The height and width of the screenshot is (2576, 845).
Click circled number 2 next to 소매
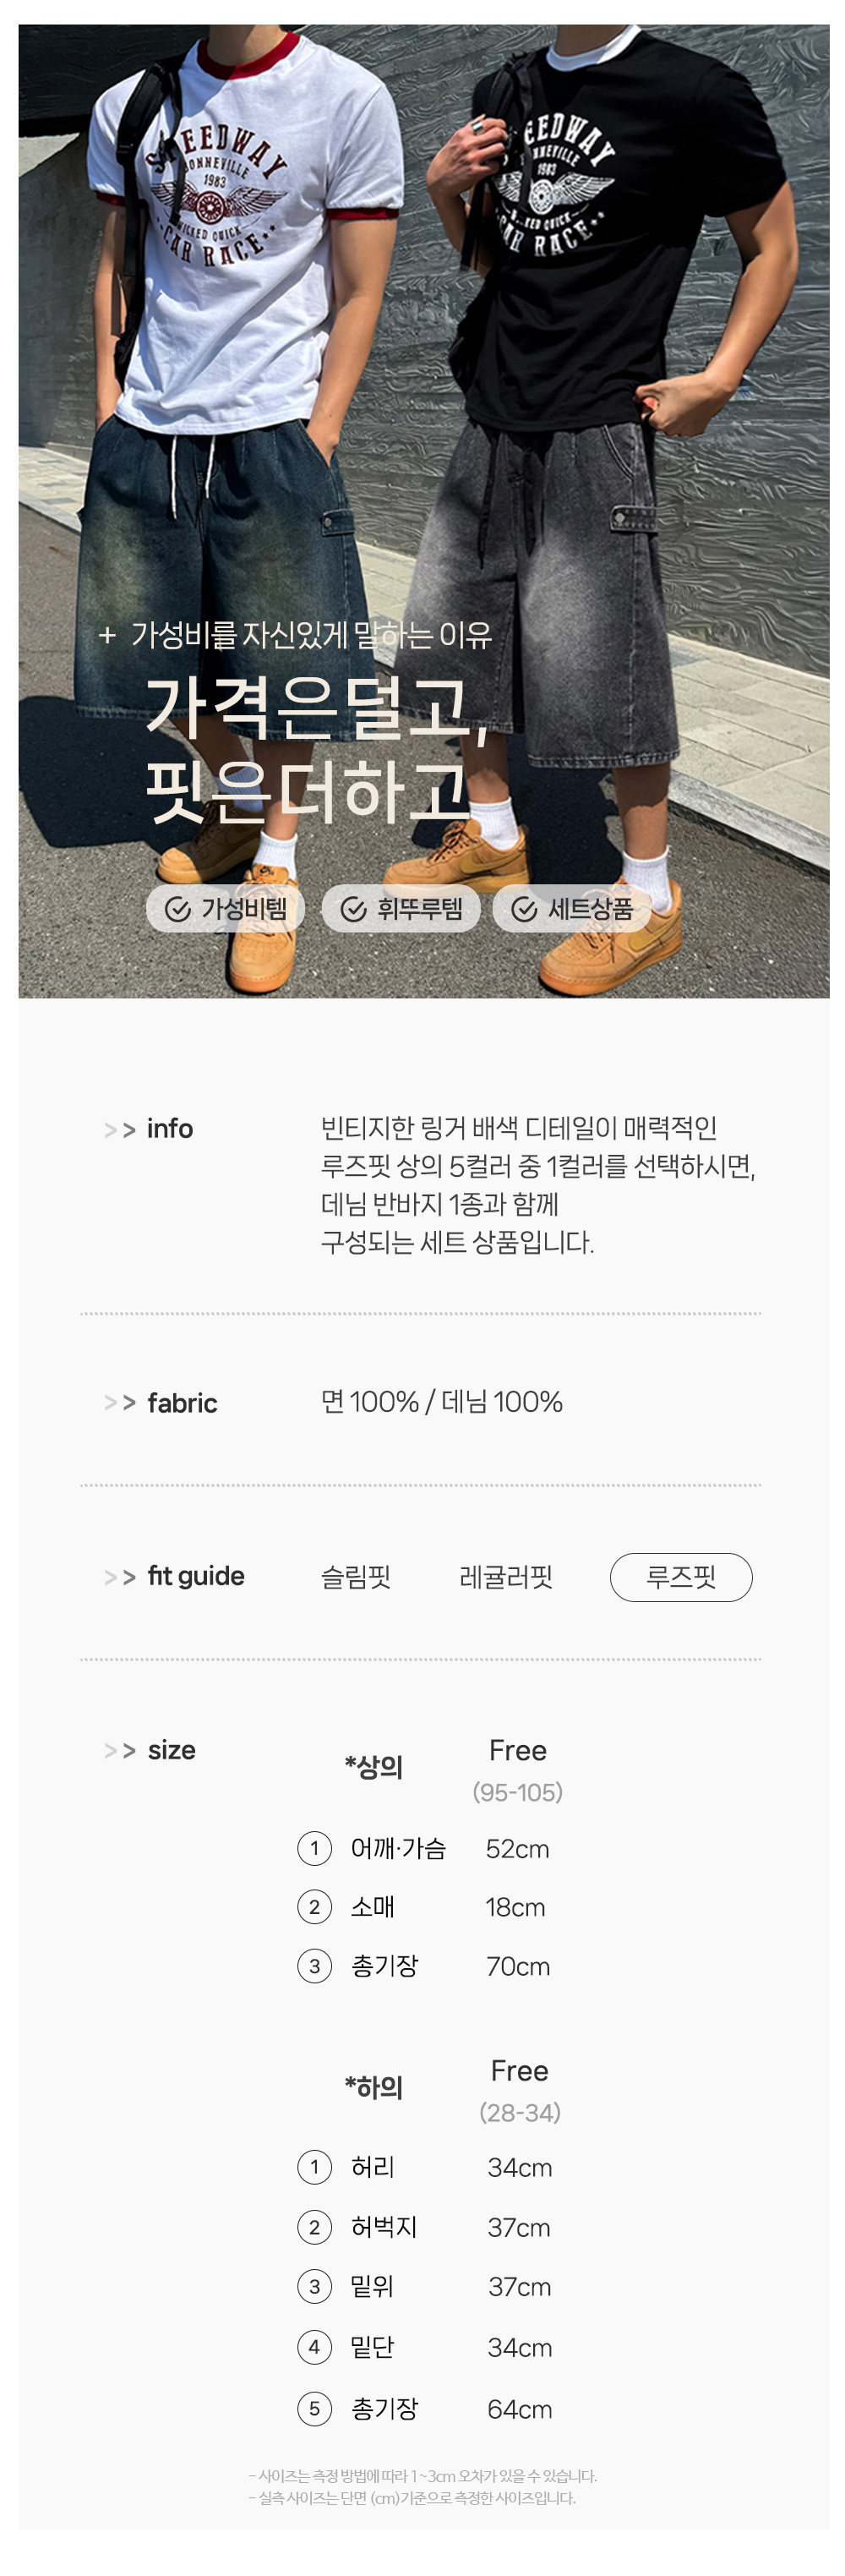[314, 1907]
